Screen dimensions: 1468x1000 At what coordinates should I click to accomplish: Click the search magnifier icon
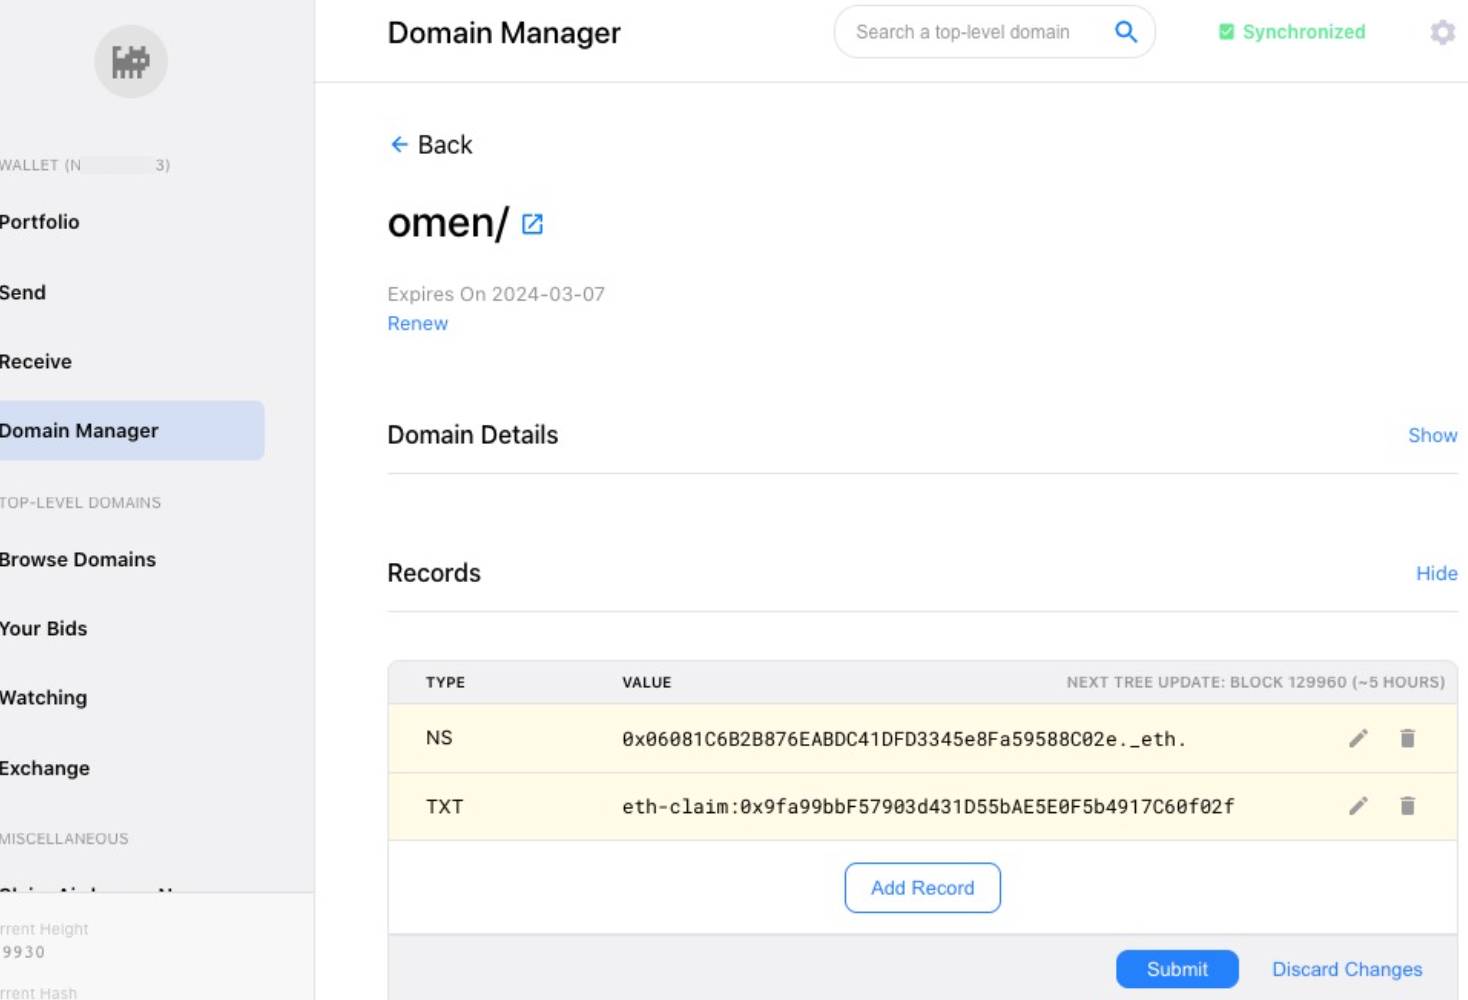click(1125, 32)
